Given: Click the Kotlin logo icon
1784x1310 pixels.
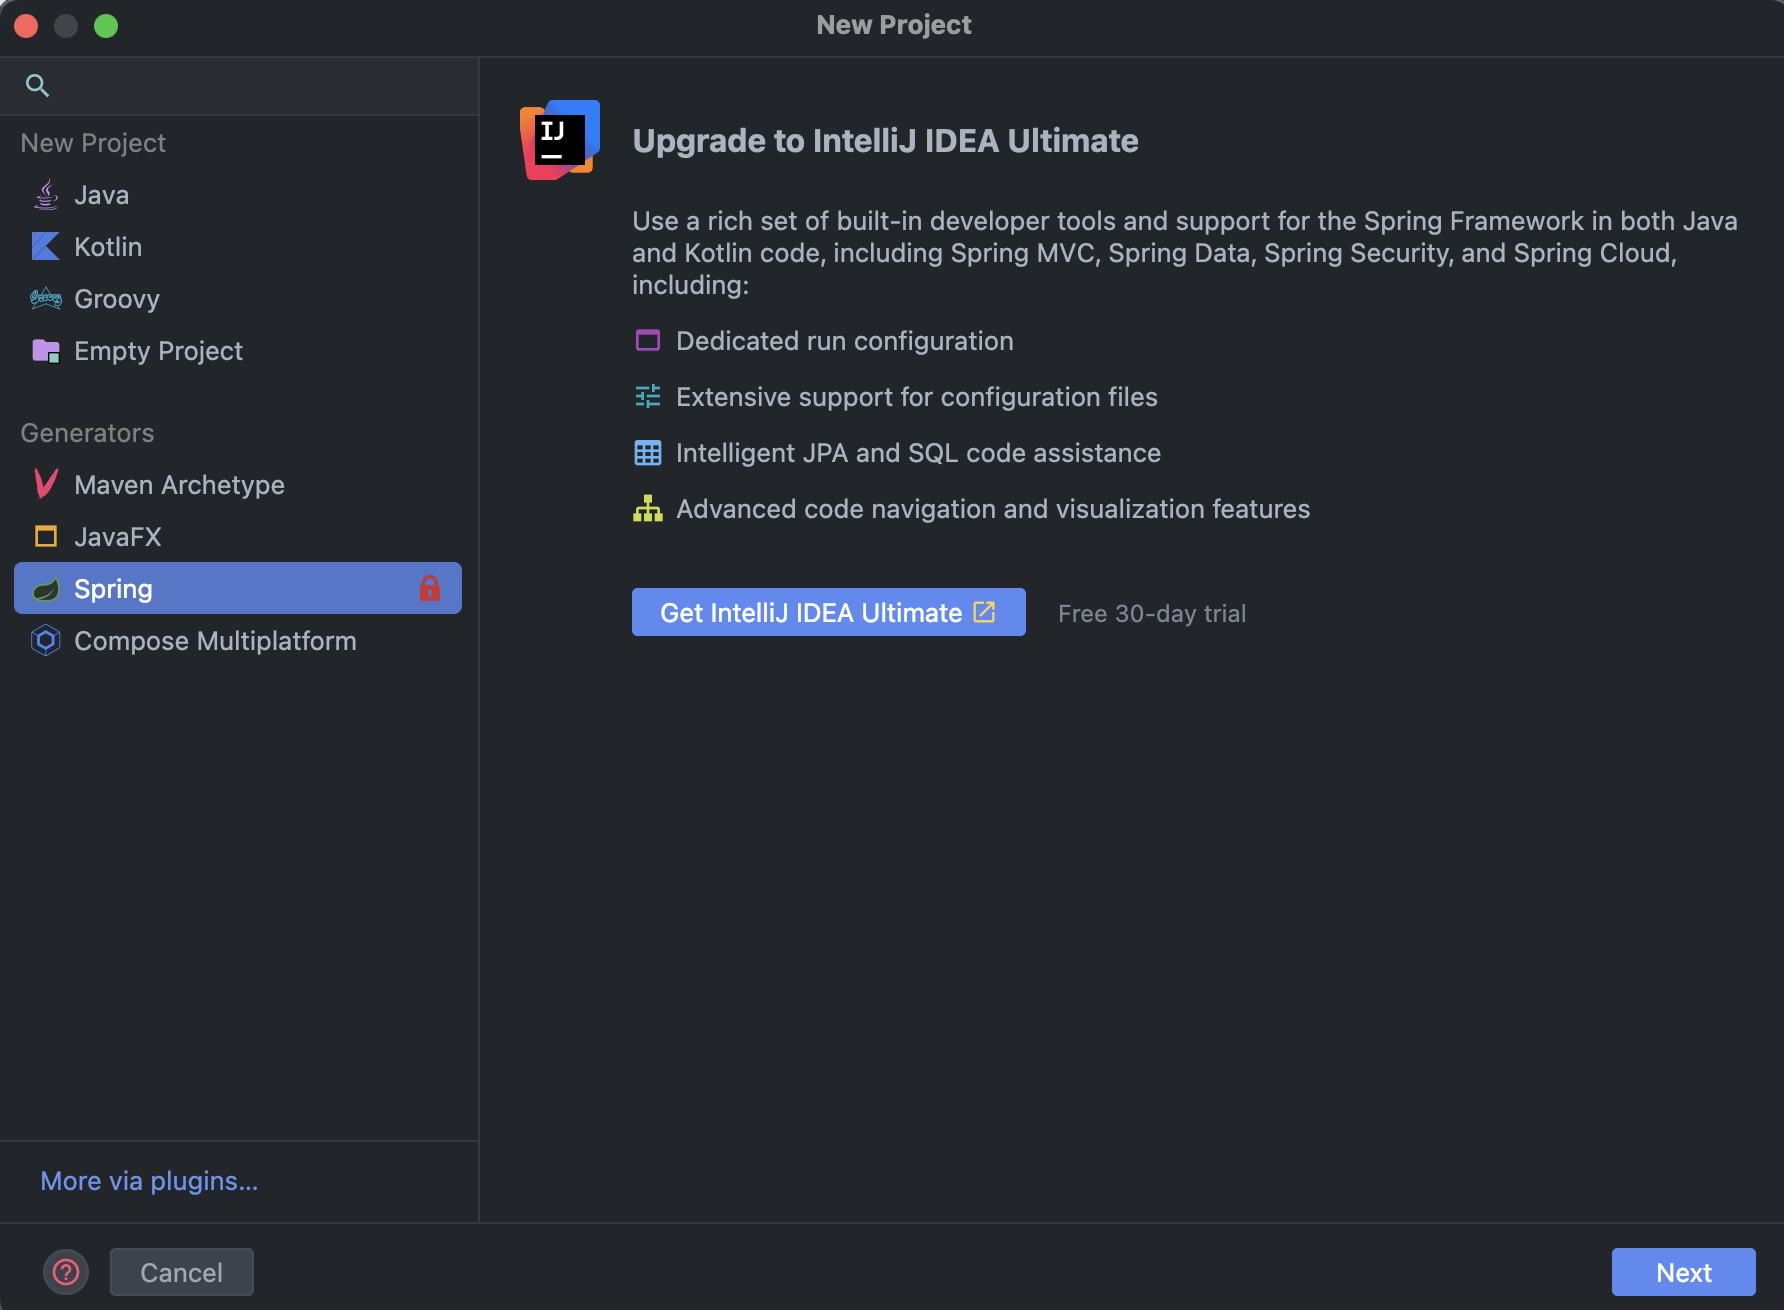Looking at the screenshot, I should pos(46,247).
